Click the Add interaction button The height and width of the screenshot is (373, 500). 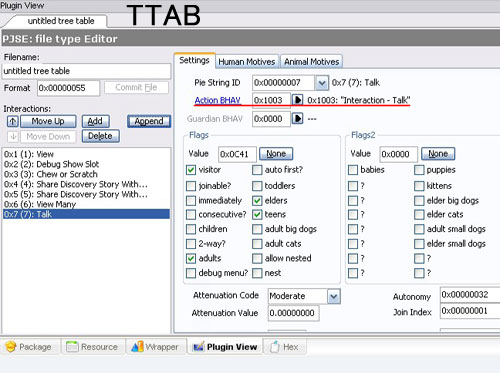click(96, 121)
